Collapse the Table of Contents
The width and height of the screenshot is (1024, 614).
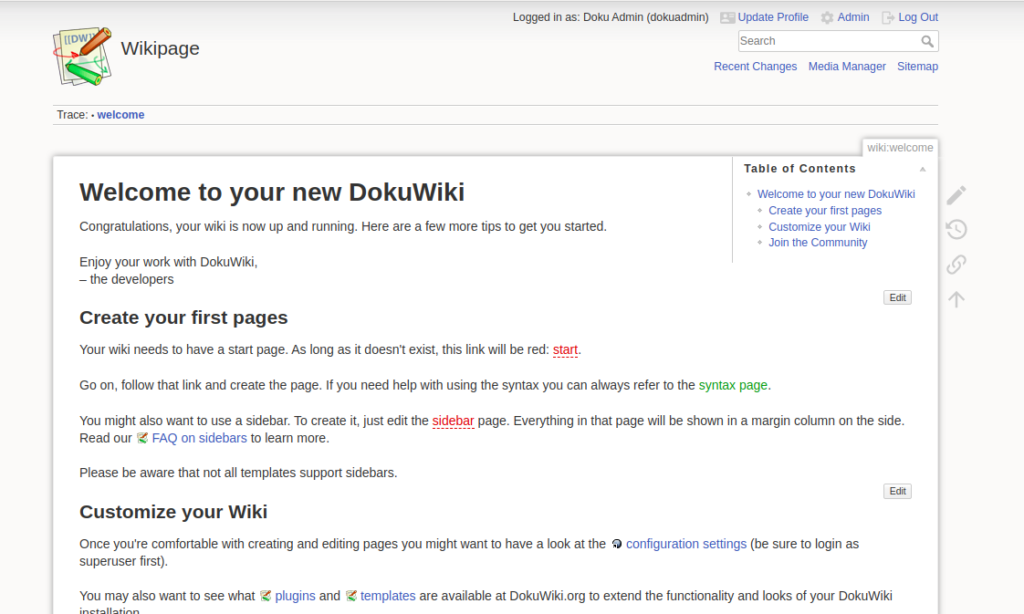pos(923,169)
